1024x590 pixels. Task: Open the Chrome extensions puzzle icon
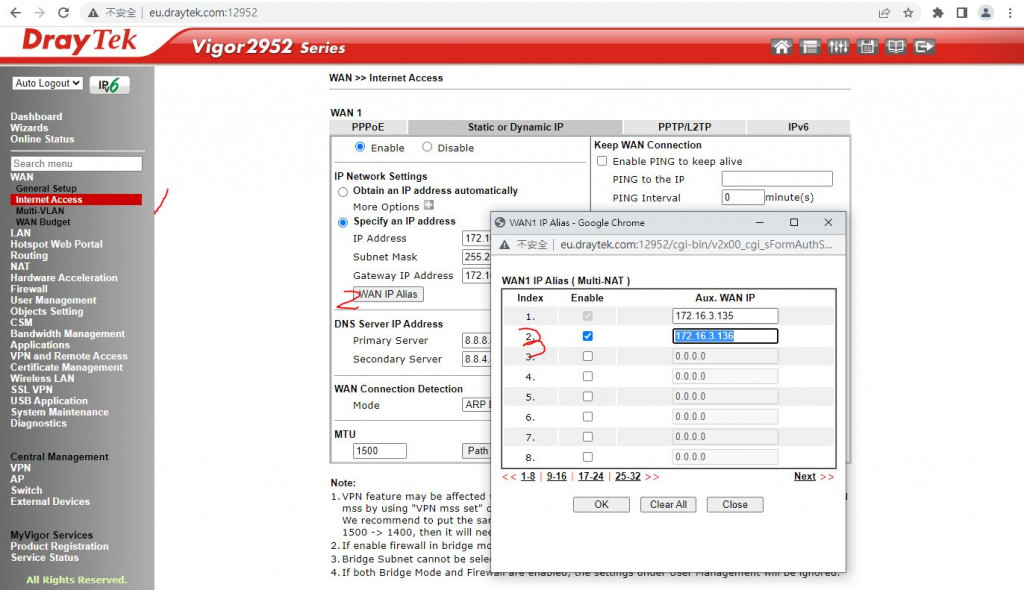pos(938,12)
